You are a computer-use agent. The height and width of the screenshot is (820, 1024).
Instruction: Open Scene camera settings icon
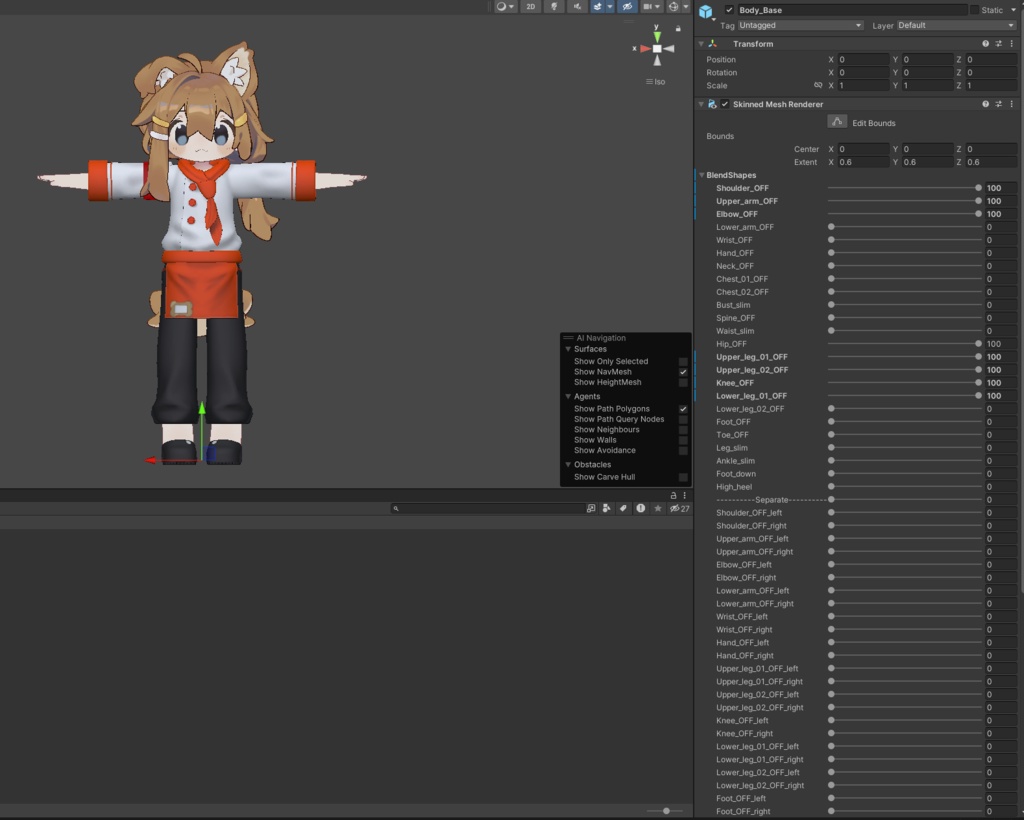click(x=647, y=7)
